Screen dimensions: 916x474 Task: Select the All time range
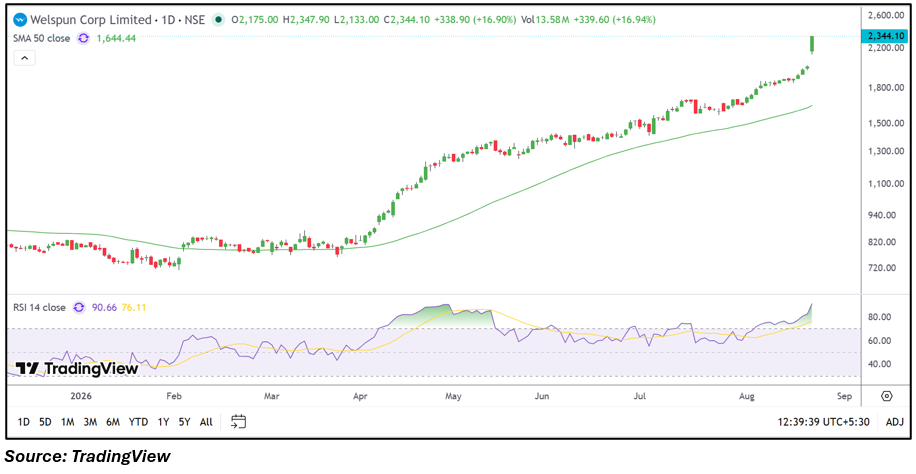coord(206,421)
